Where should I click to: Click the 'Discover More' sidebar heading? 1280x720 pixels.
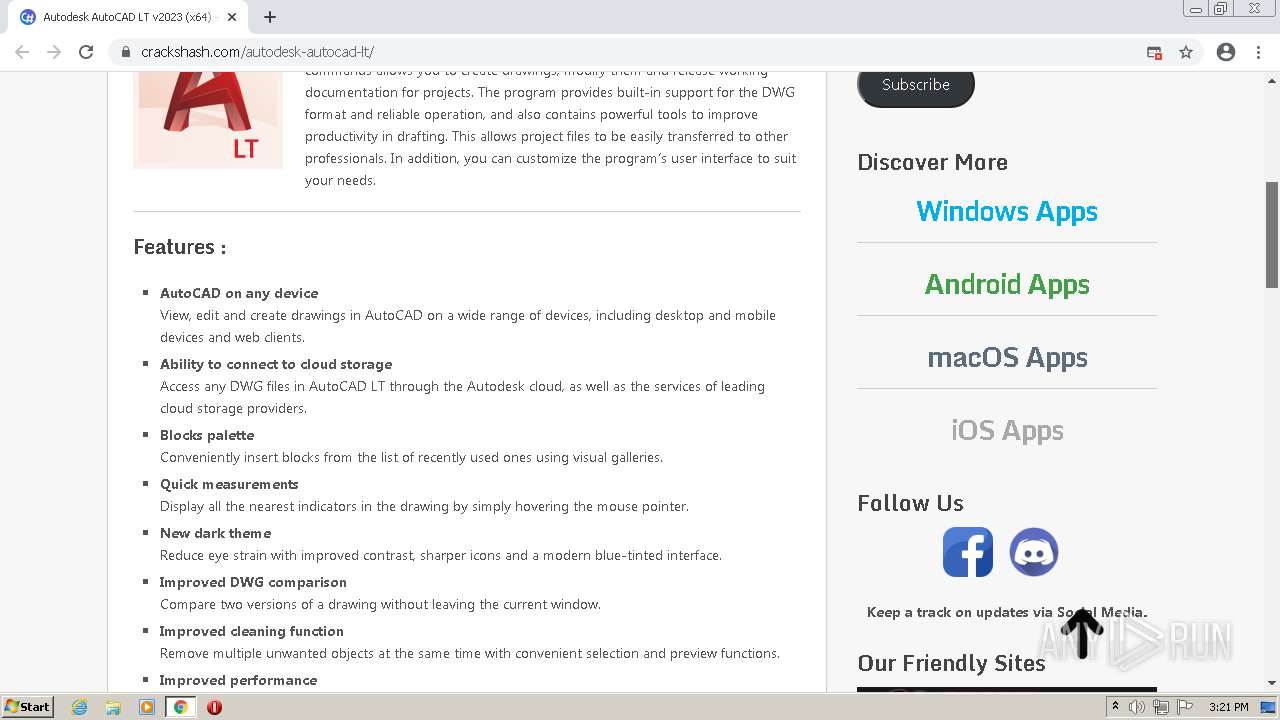[x=932, y=162]
